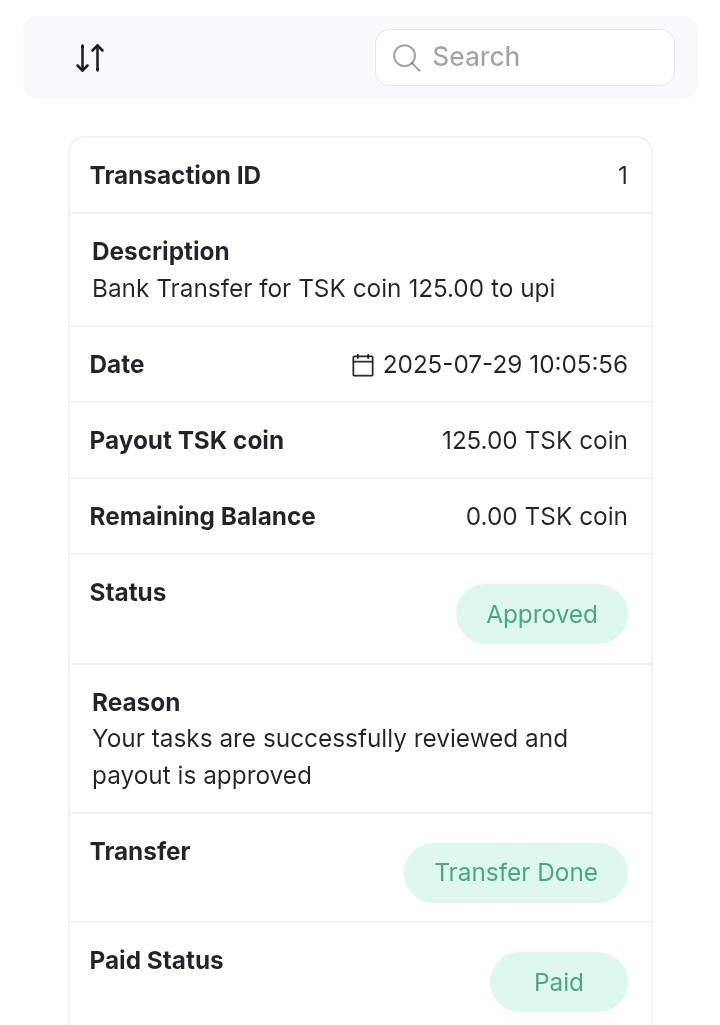
Task: Click the Remaining Balance label
Action: pos(202,517)
